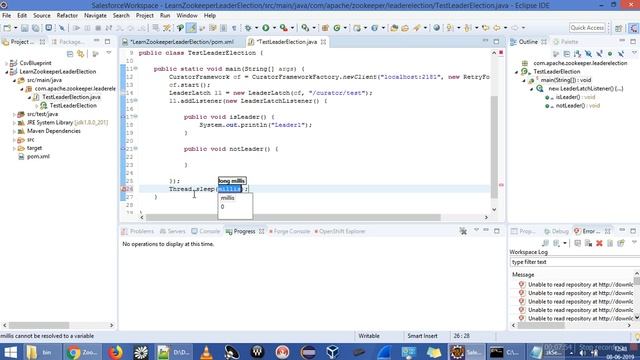Click Remove All Finished Operations icon

click(463, 231)
